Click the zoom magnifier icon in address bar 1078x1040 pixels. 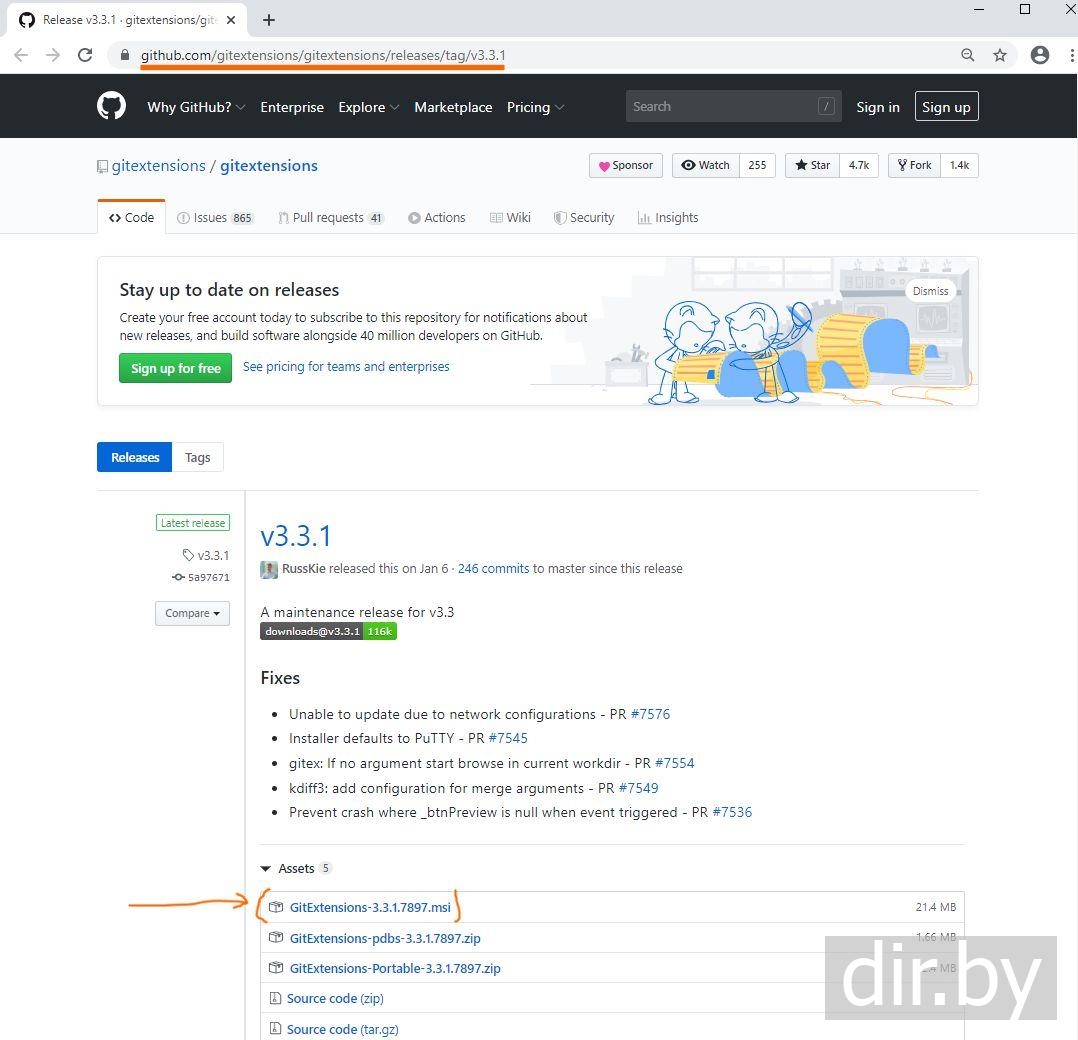(967, 55)
